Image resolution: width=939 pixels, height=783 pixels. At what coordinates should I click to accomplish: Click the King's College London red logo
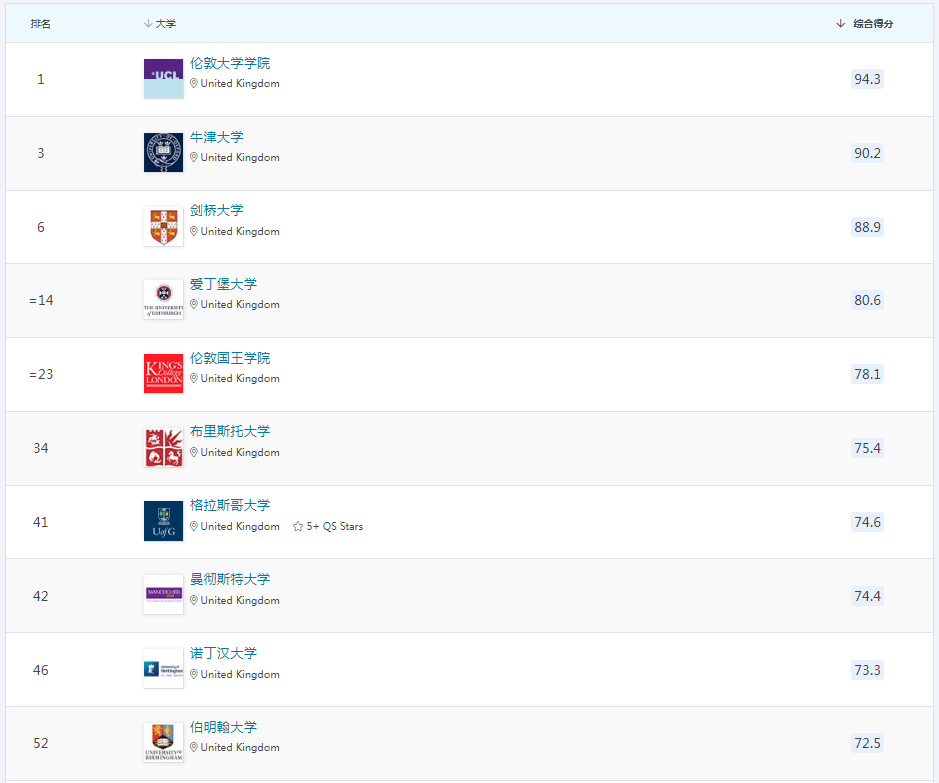(x=163, y=374)
